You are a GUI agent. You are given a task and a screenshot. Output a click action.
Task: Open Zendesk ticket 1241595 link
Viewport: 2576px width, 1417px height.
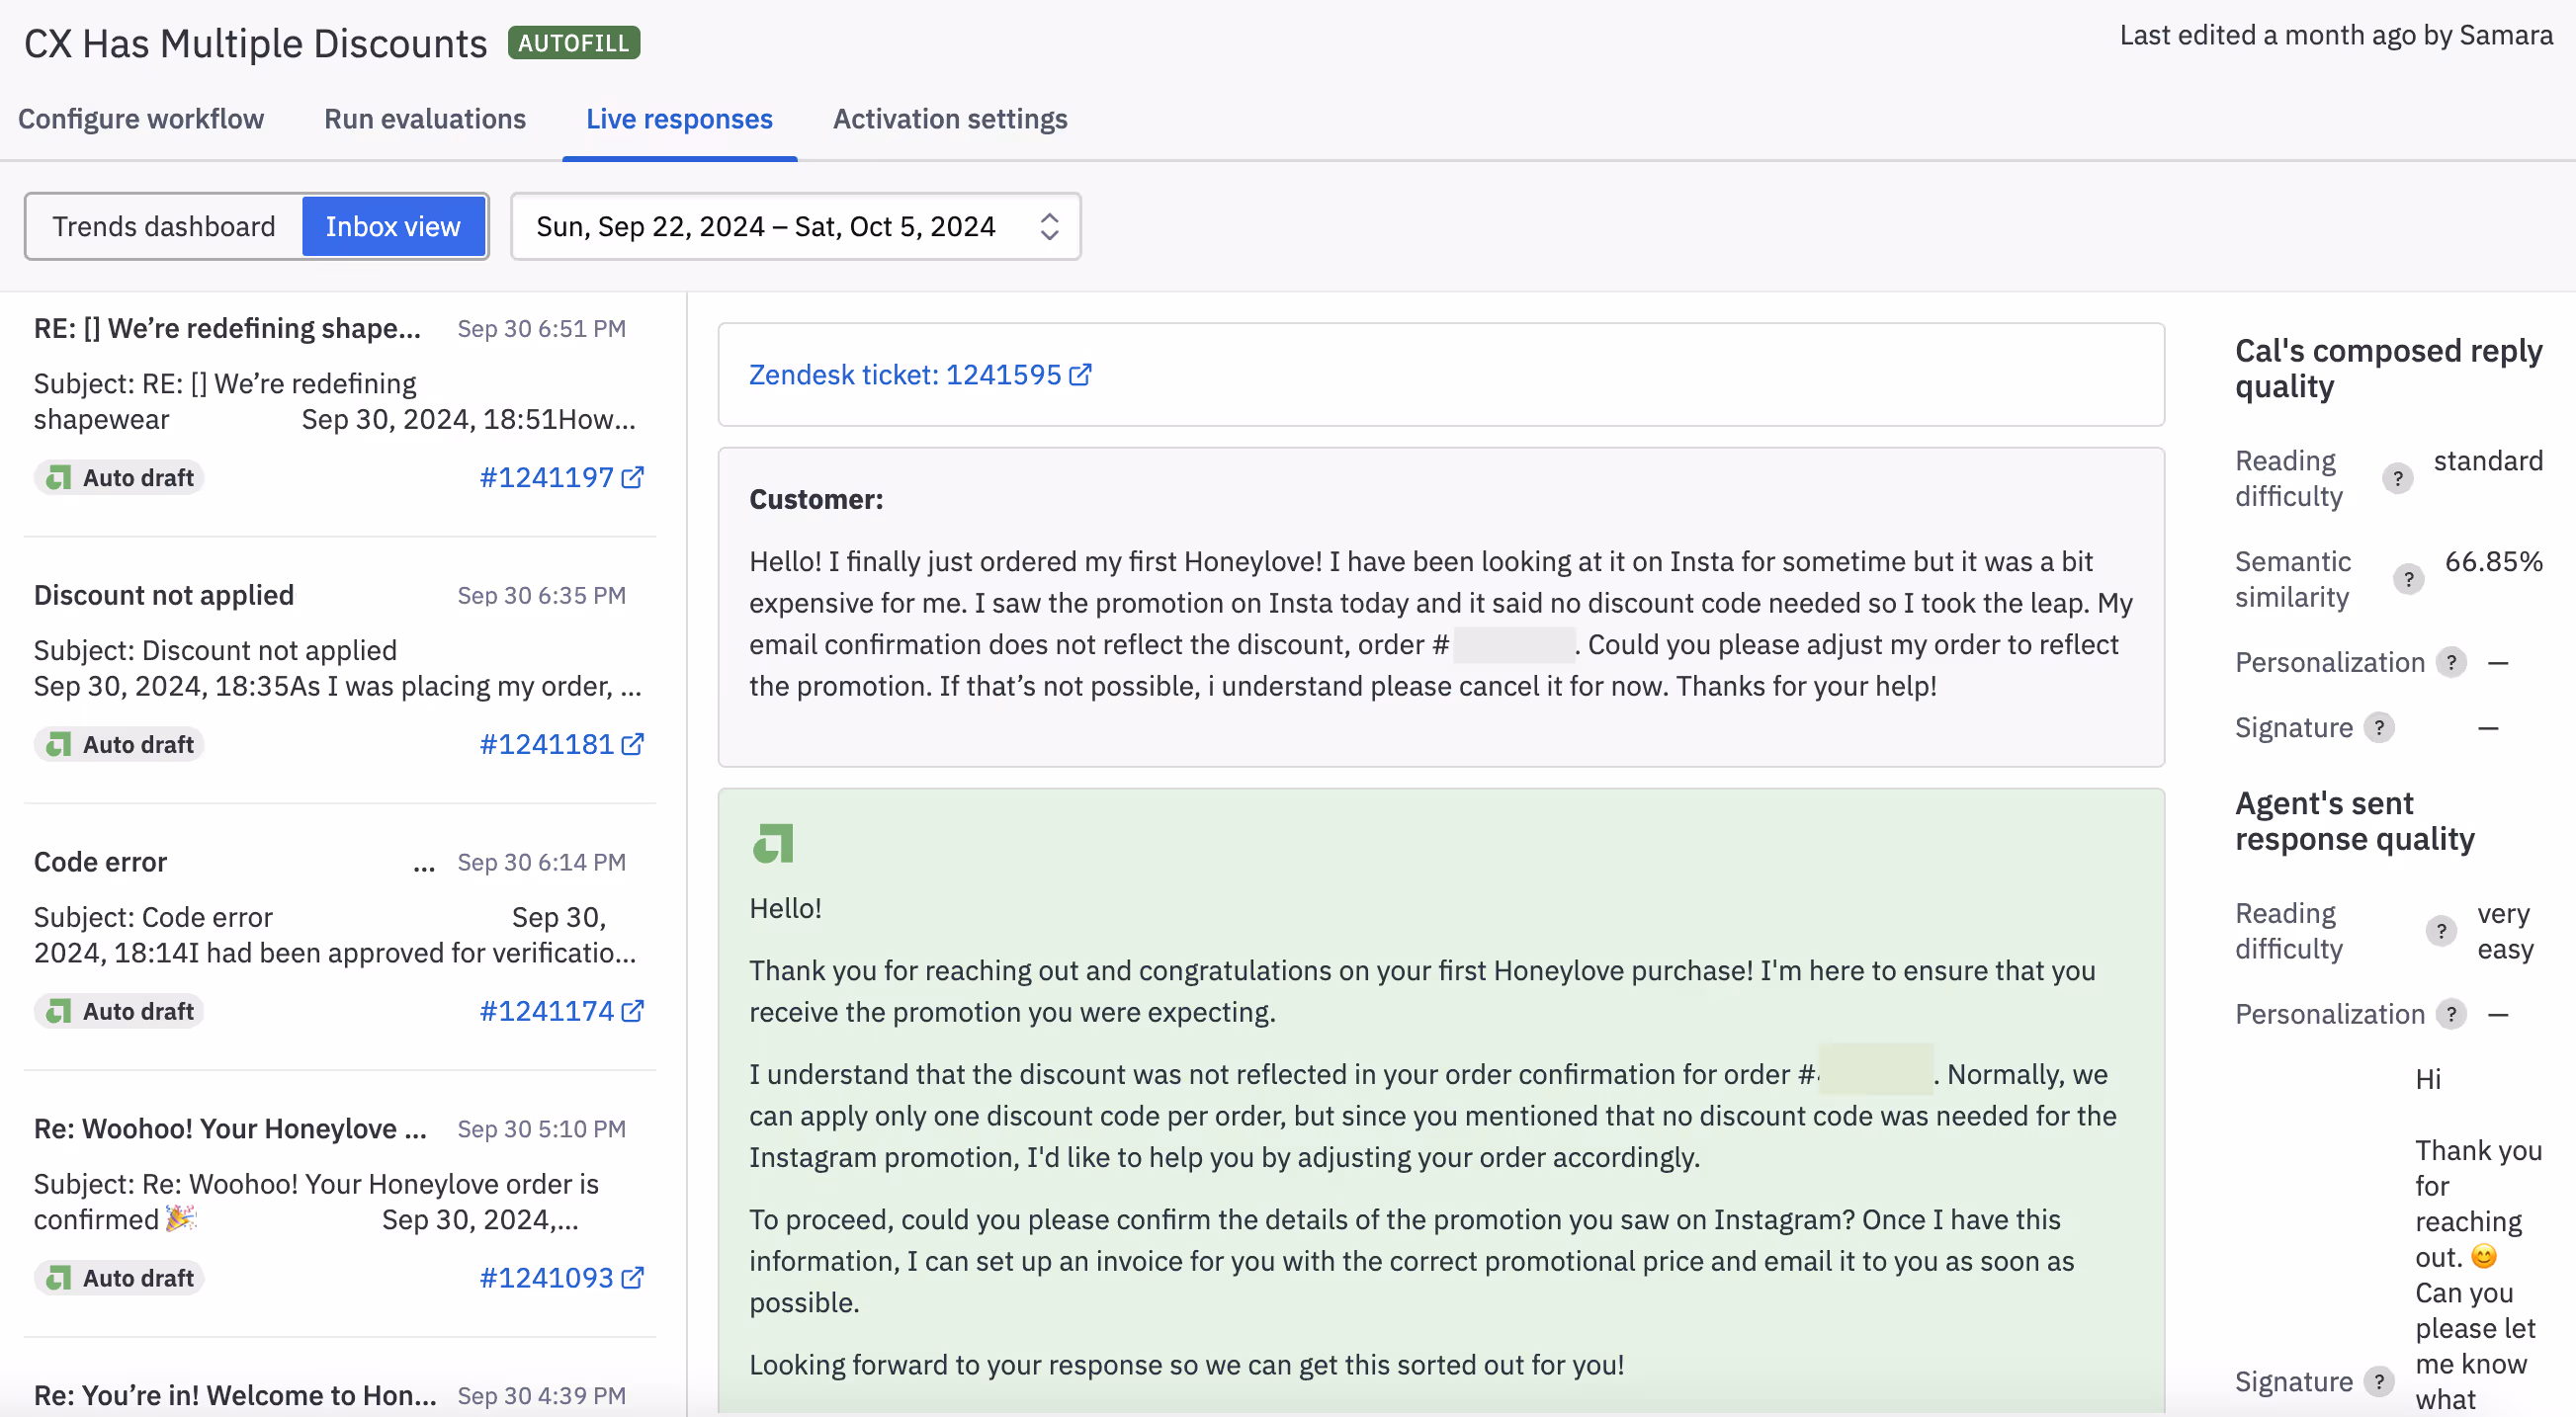tap(905, 374)
